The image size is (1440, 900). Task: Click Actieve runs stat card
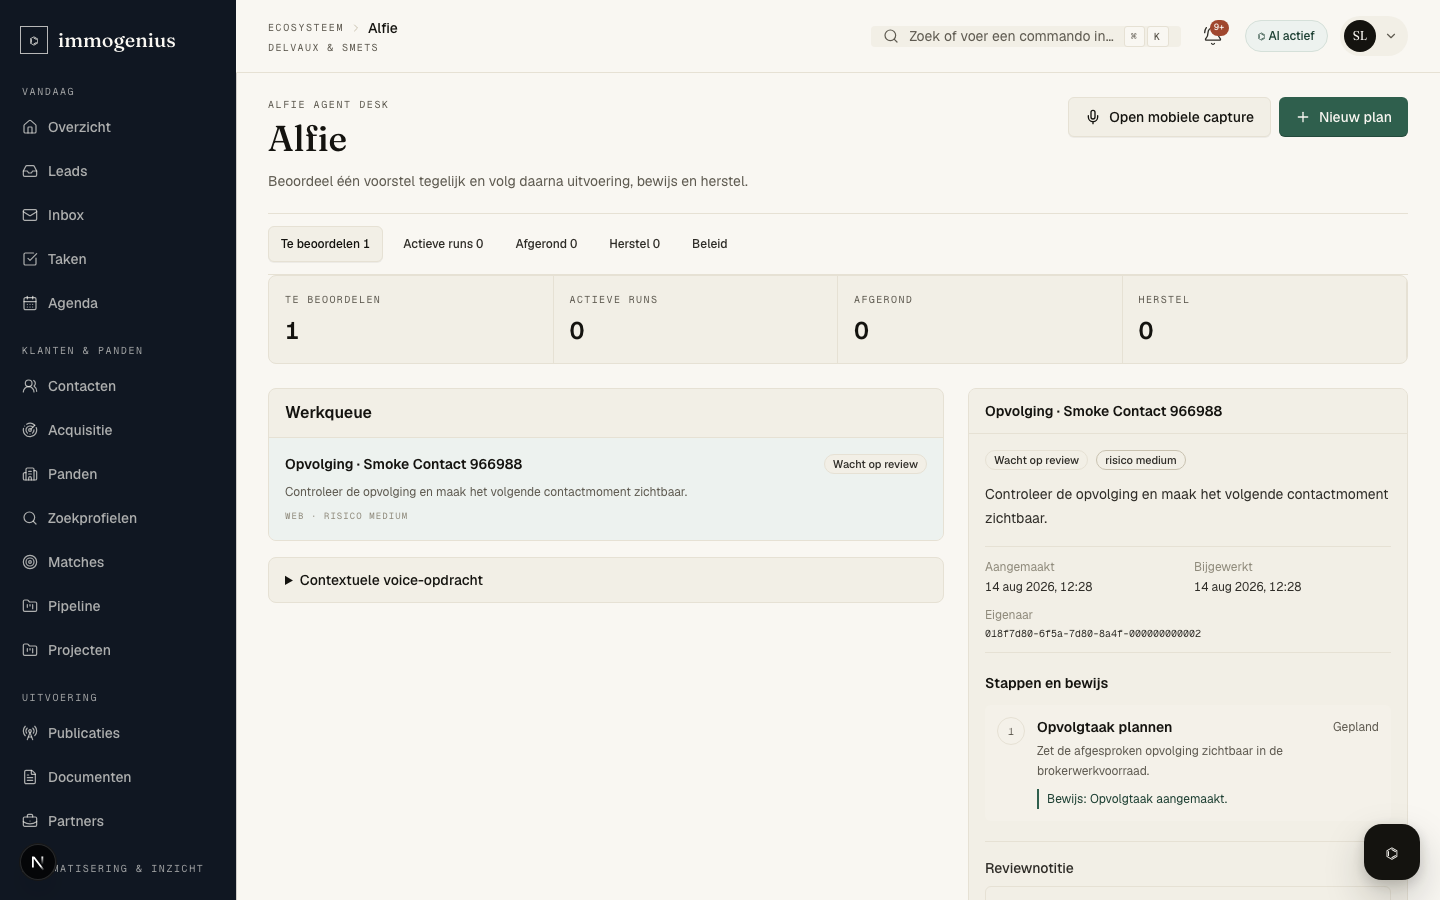(695, 319)
